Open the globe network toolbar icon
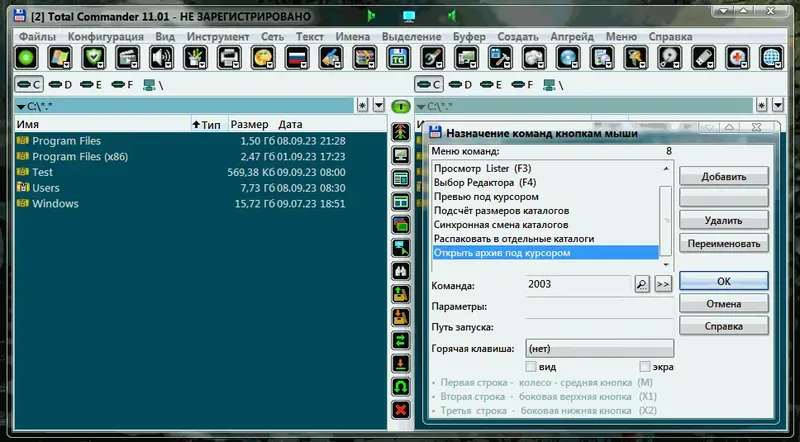 [771, 58]
